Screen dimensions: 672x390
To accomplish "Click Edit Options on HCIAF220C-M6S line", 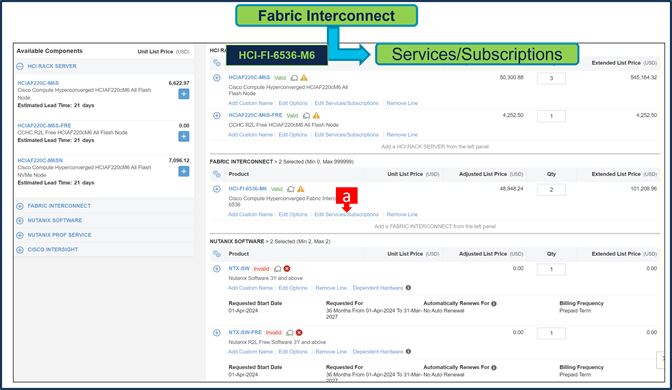I will [x=293, y=103].
